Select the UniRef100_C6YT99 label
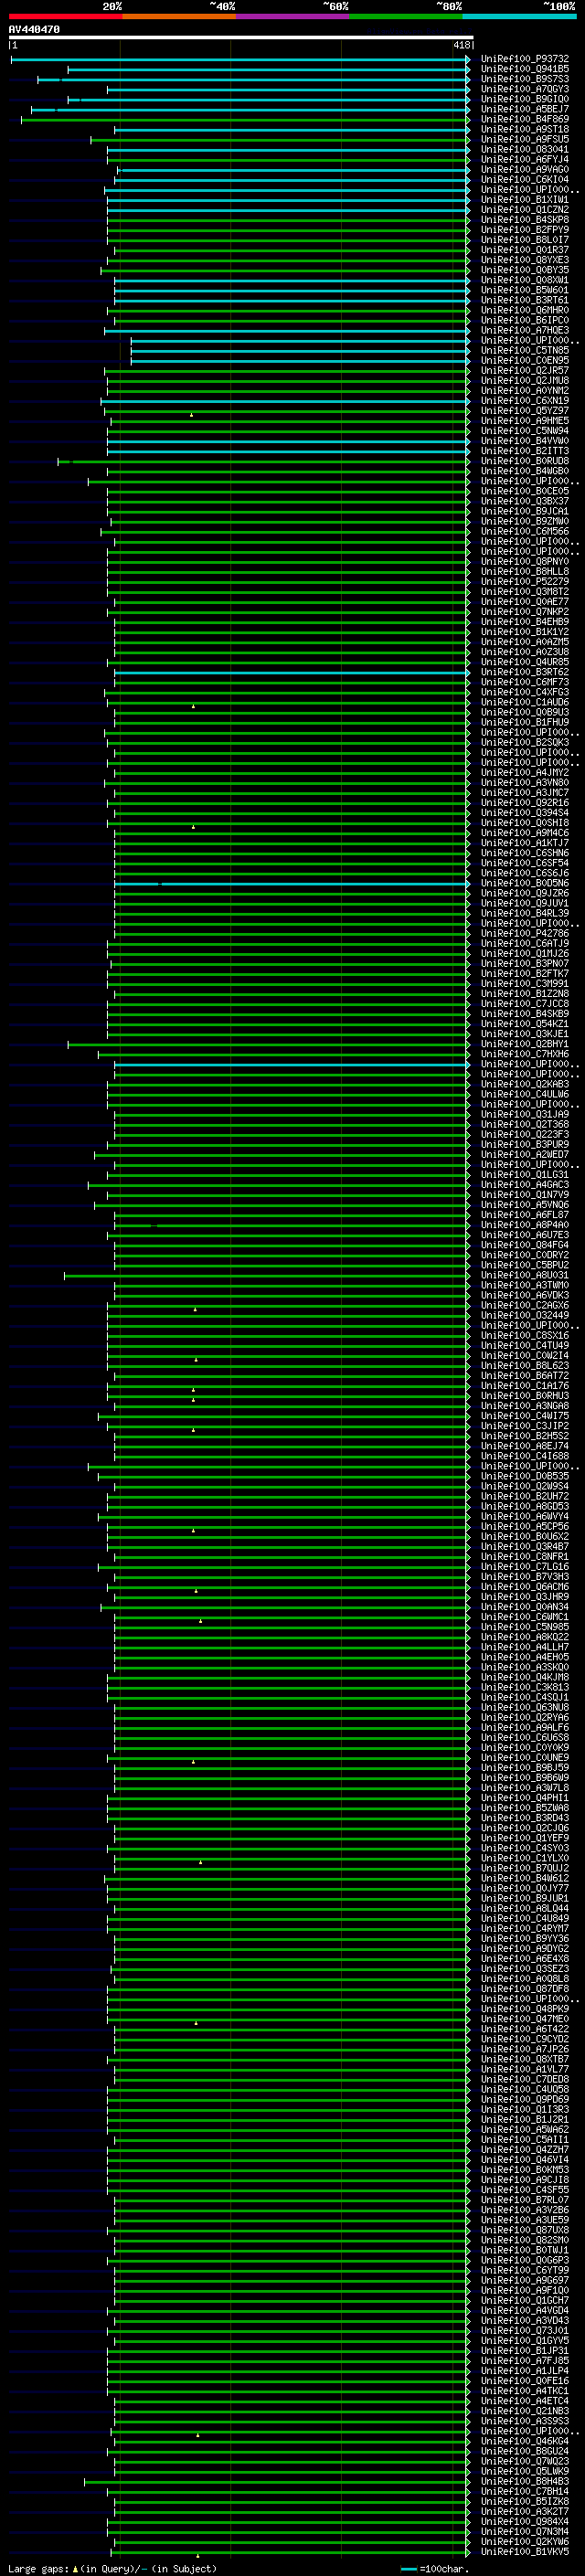 point(525,2270)
